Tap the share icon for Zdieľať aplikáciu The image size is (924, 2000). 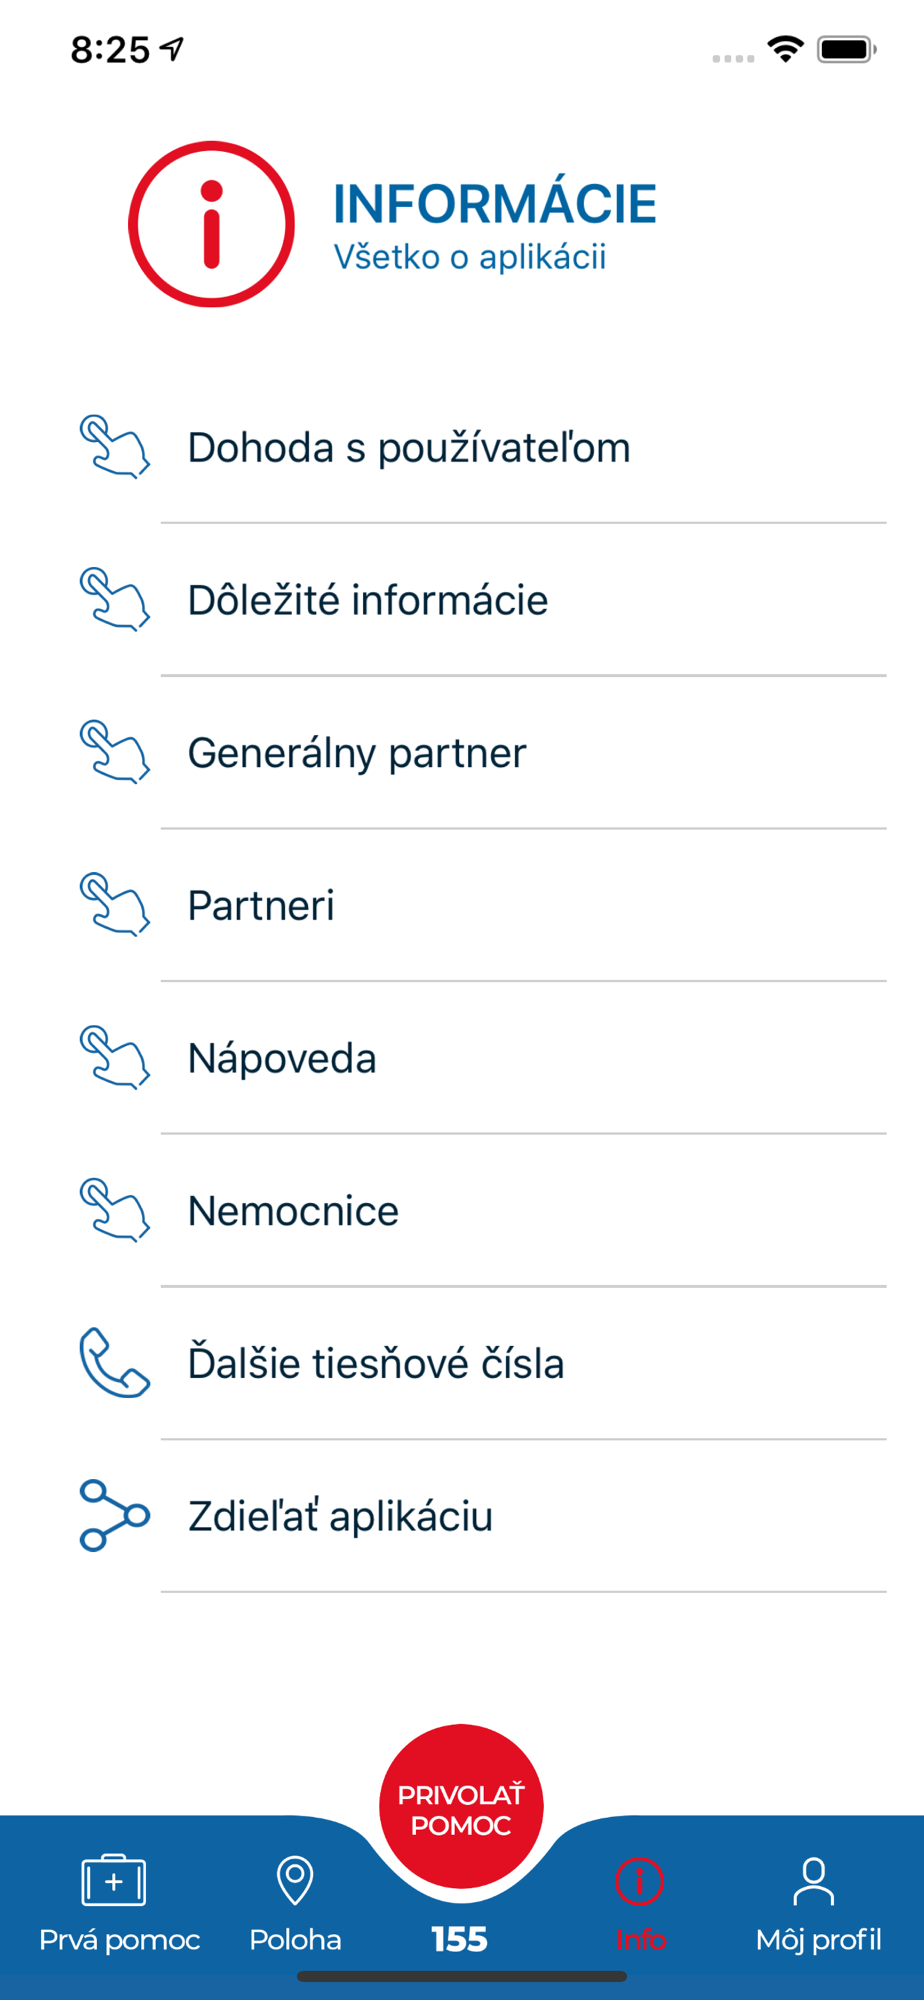[x=114, y=1515]
